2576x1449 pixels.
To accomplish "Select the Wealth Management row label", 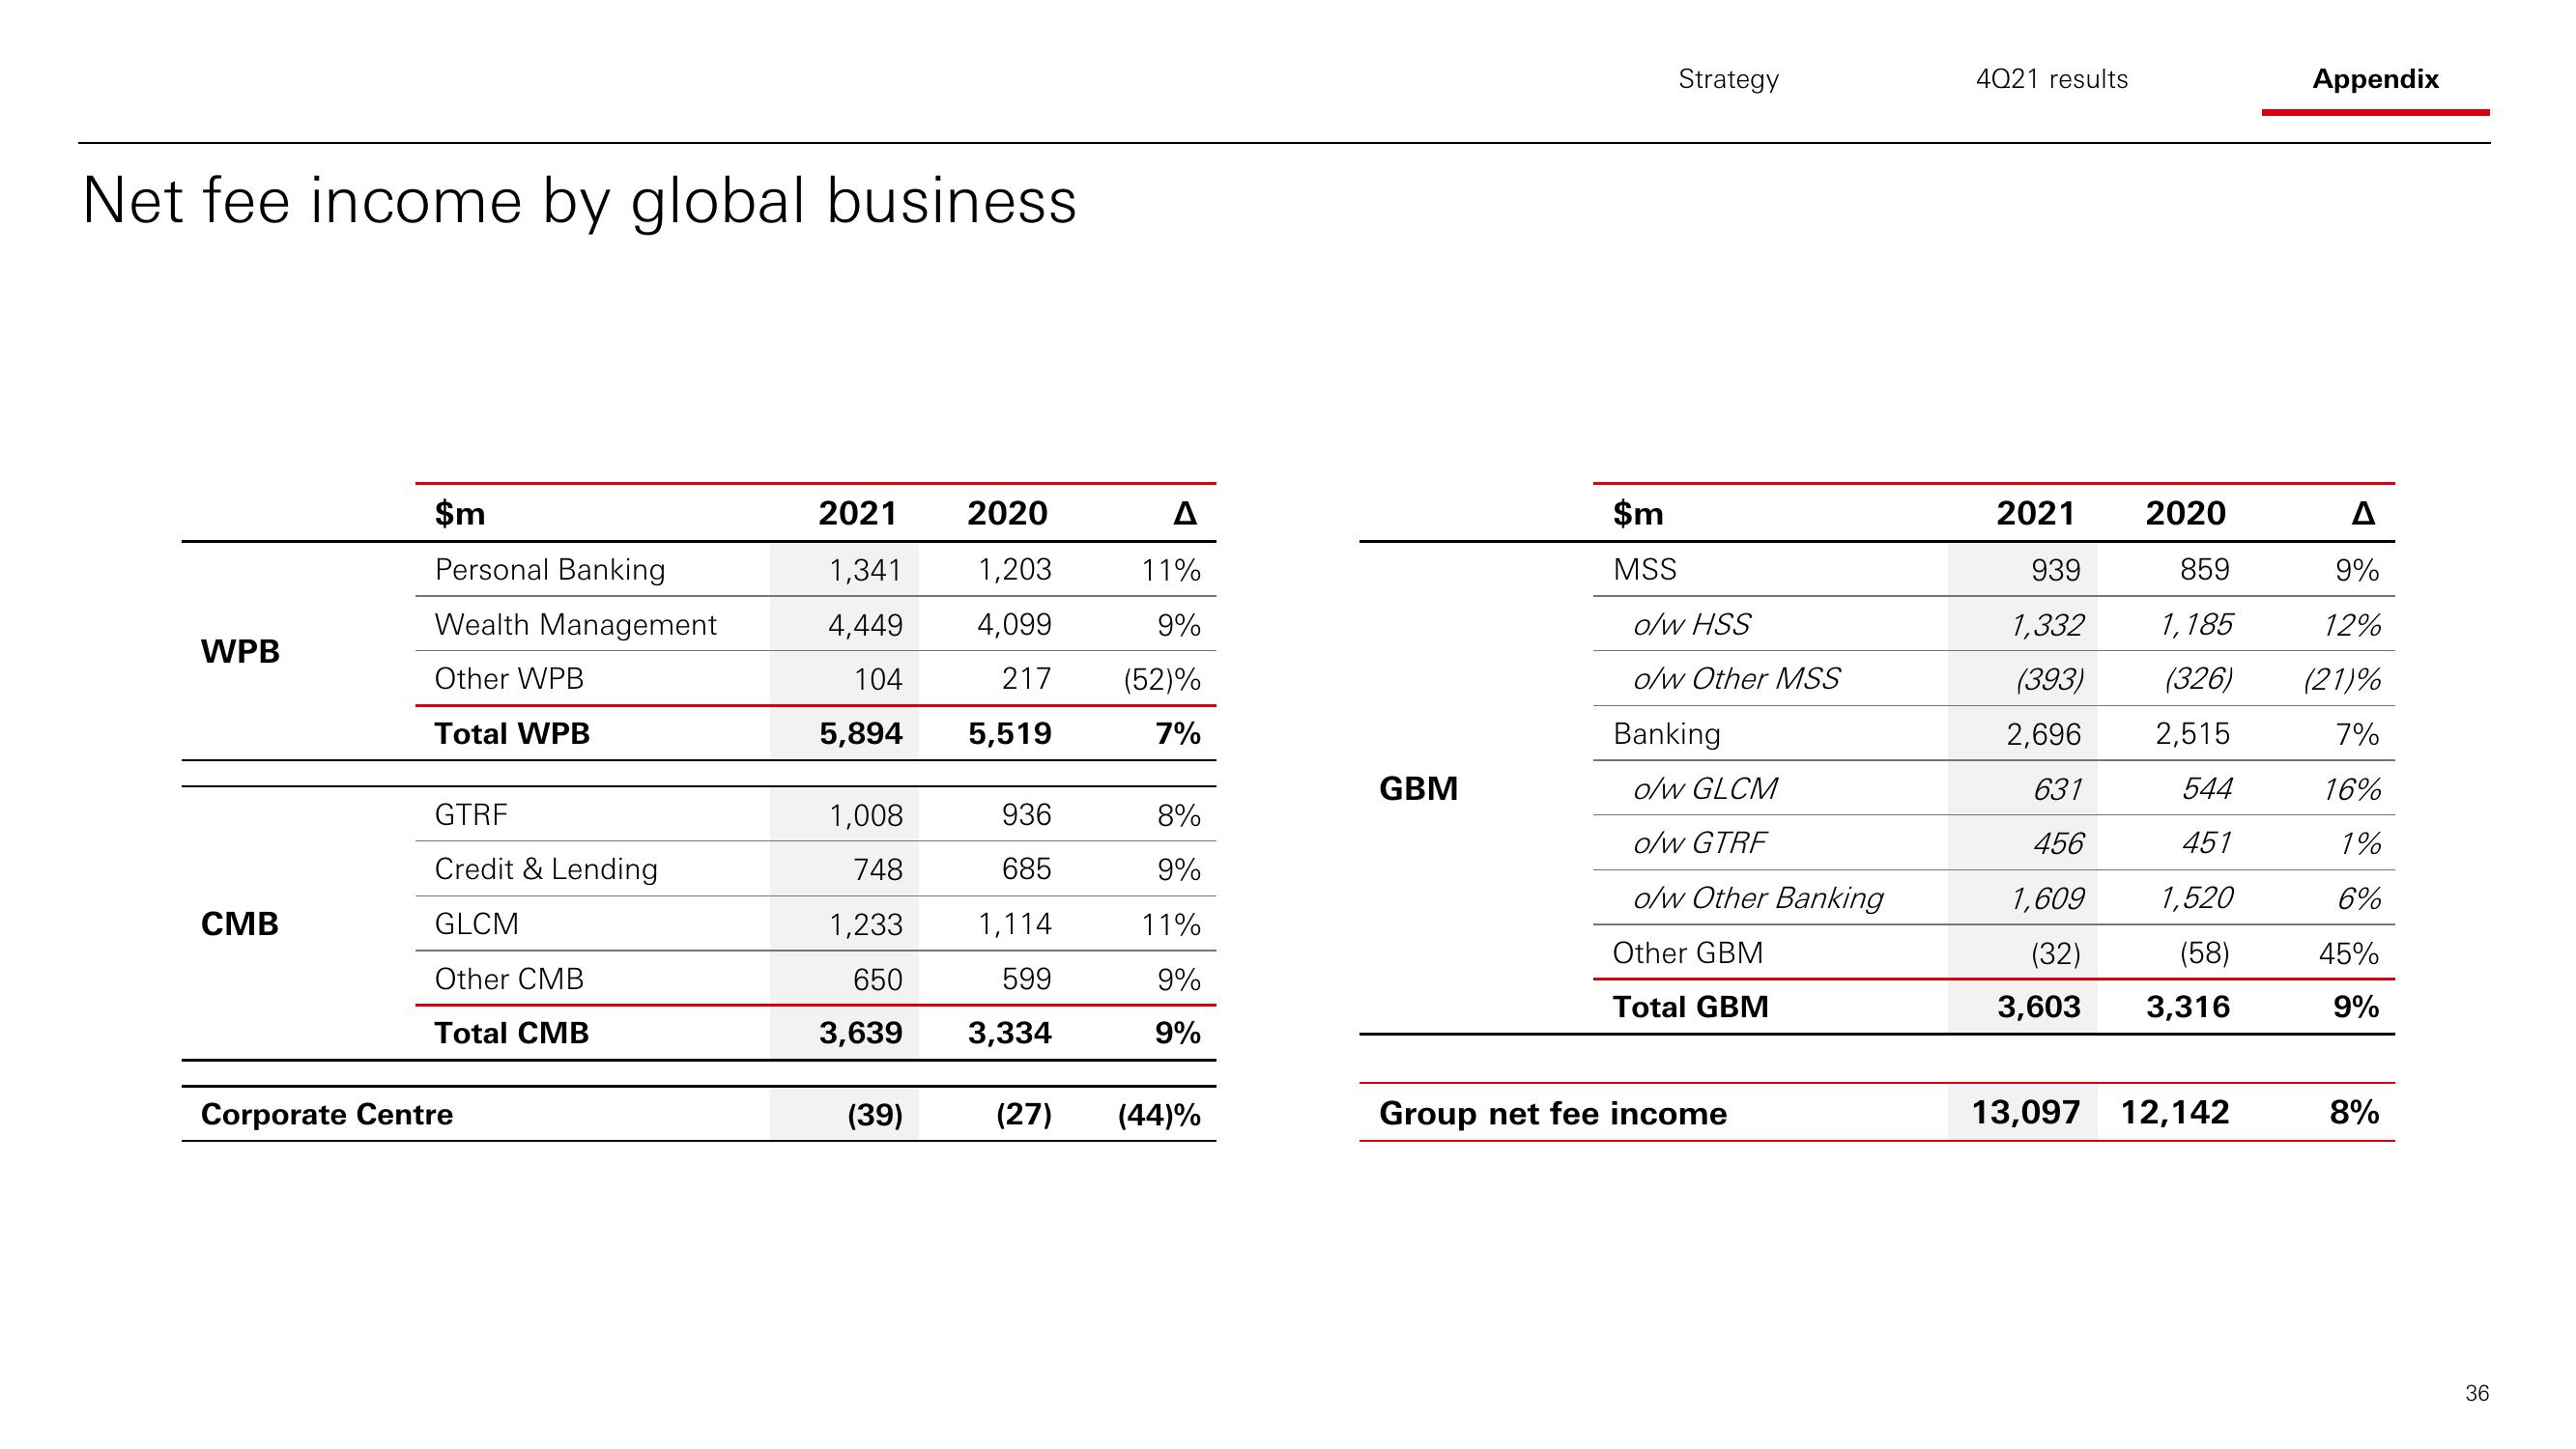I will click(x=575, y=624).
